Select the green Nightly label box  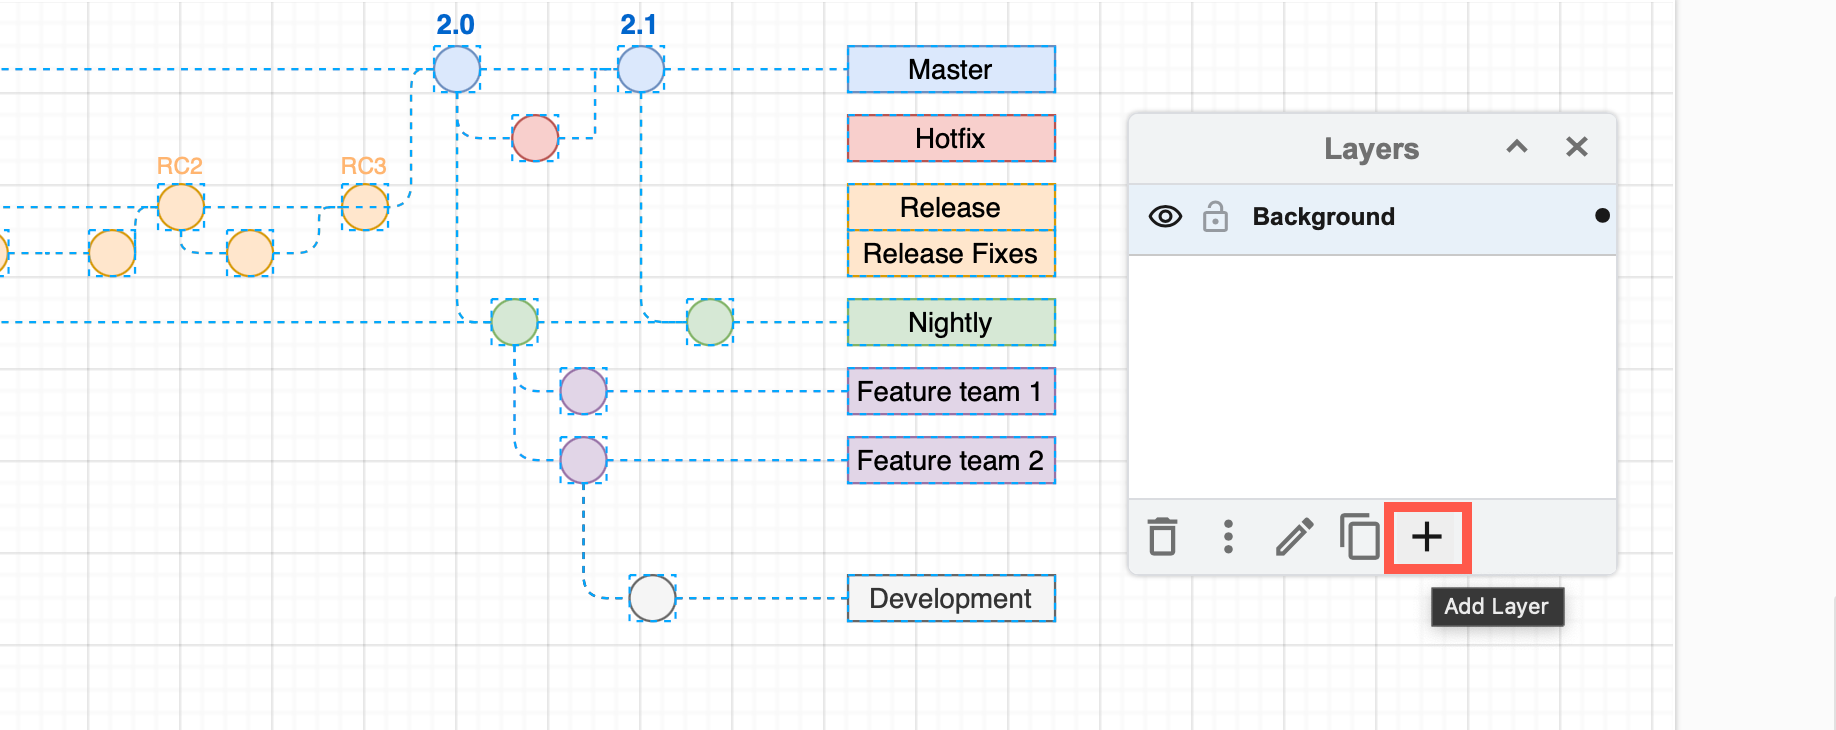point(950,323)
